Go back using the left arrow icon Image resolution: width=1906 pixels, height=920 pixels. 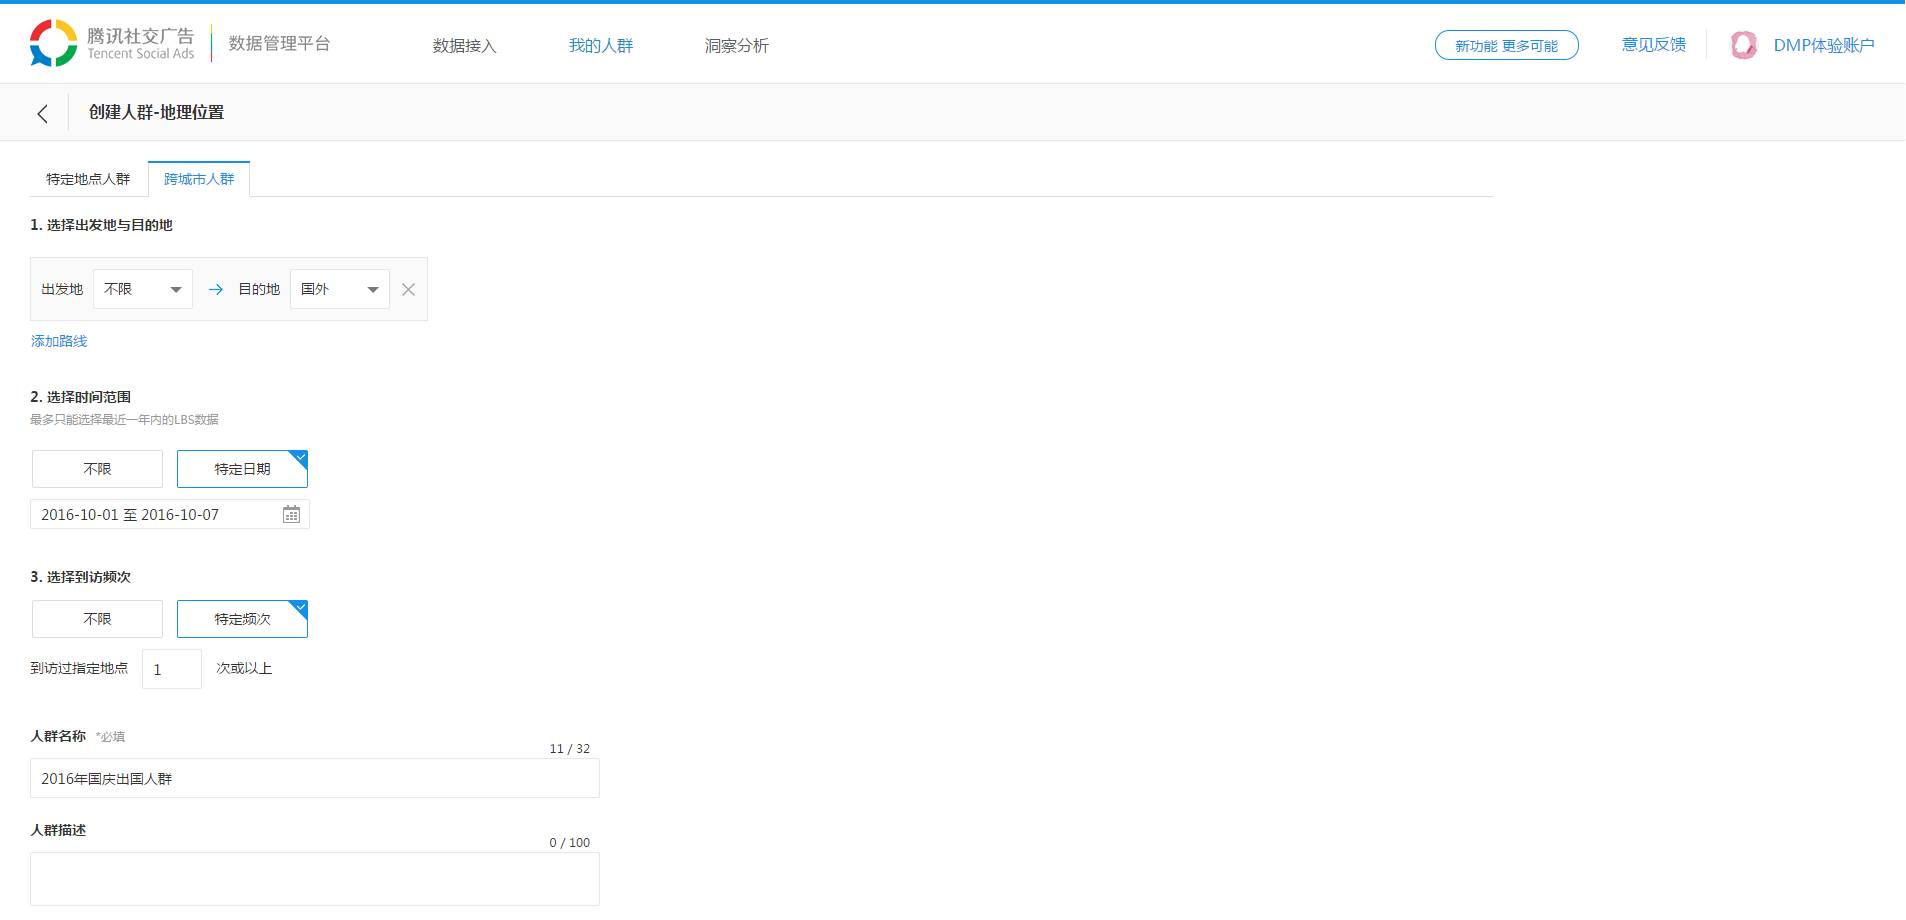tap(42, 113)
